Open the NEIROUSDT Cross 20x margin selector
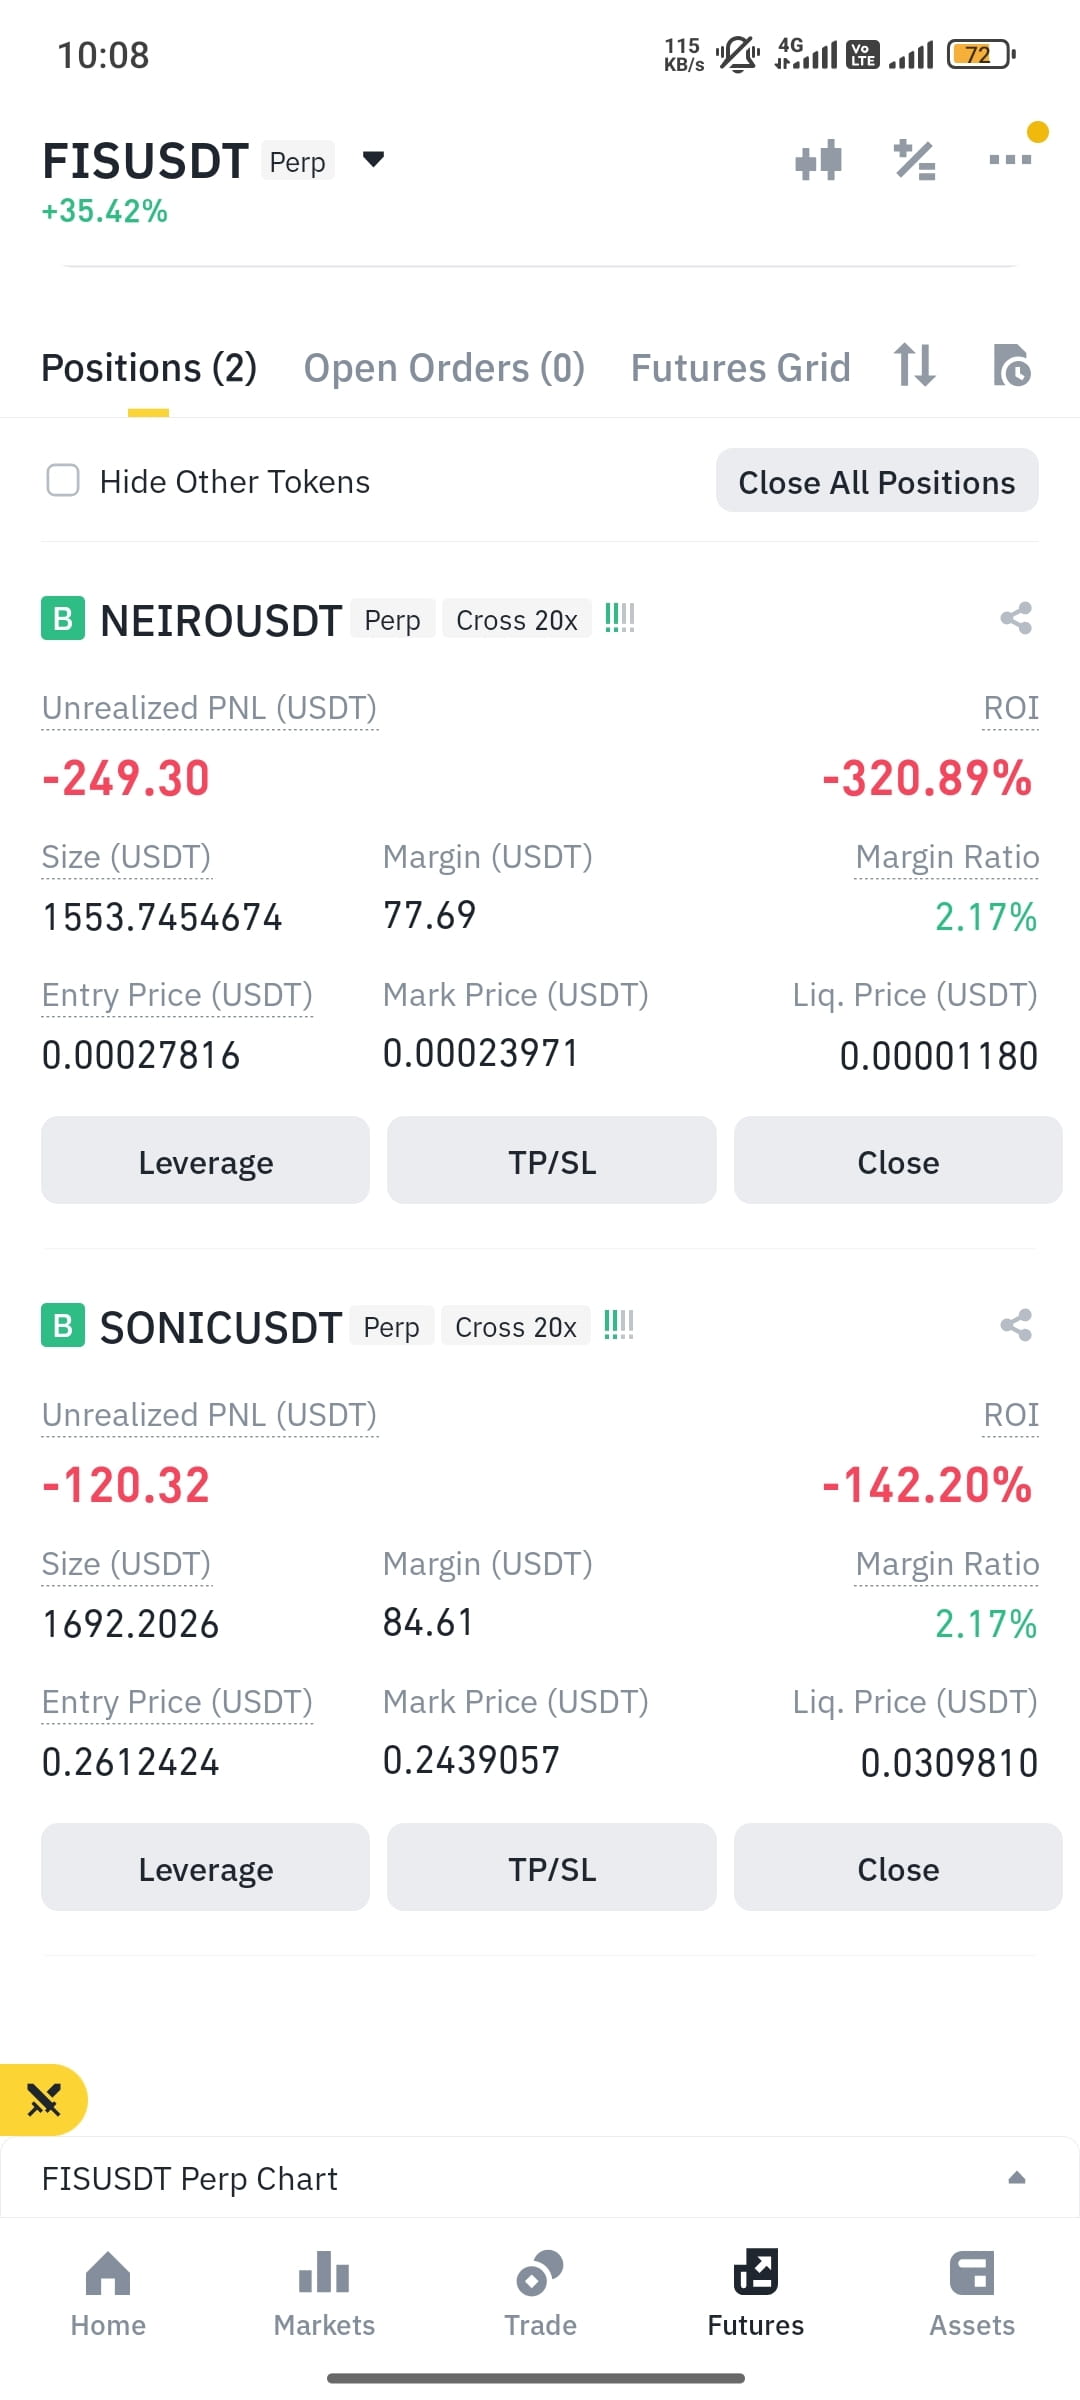The height and width of the screenshot is (2400, 1080). (517, 620)
